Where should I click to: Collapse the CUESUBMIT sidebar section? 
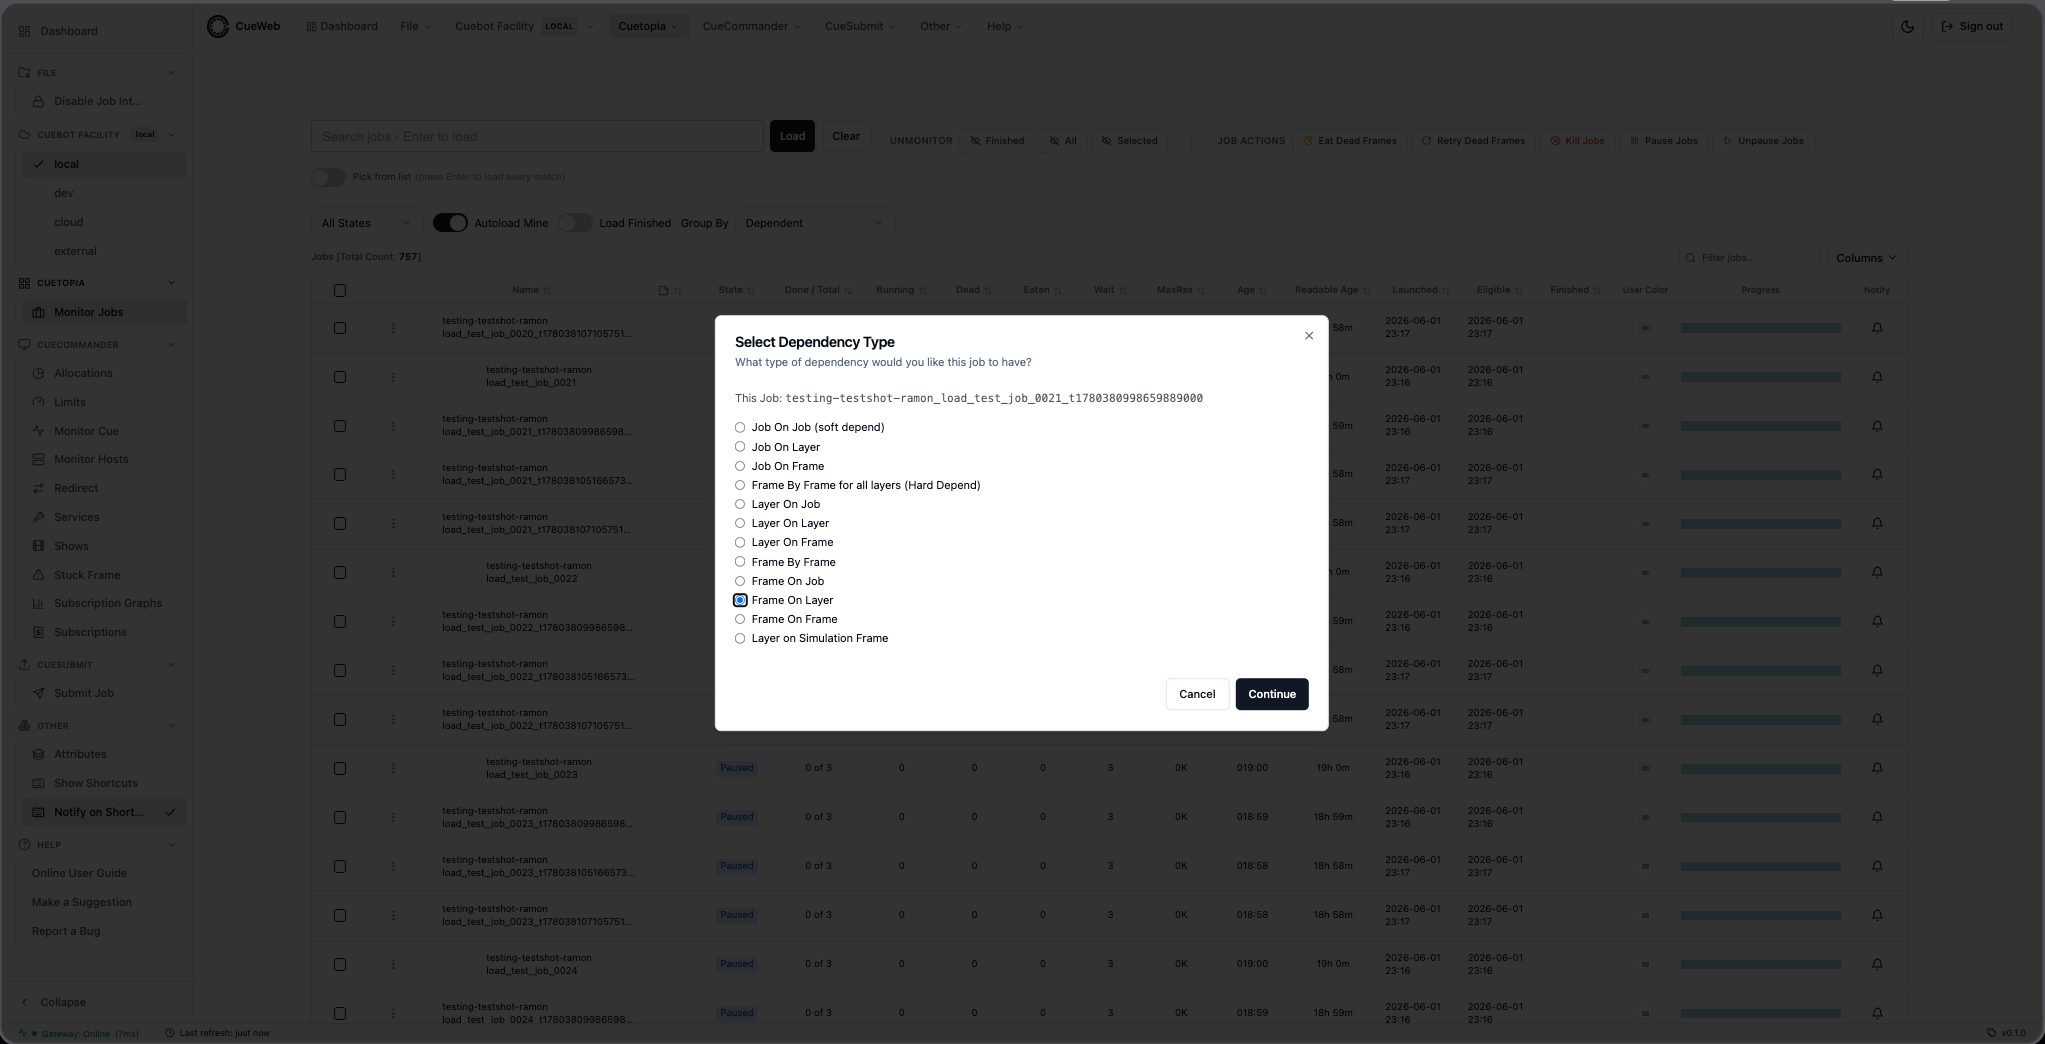[171, 665]
